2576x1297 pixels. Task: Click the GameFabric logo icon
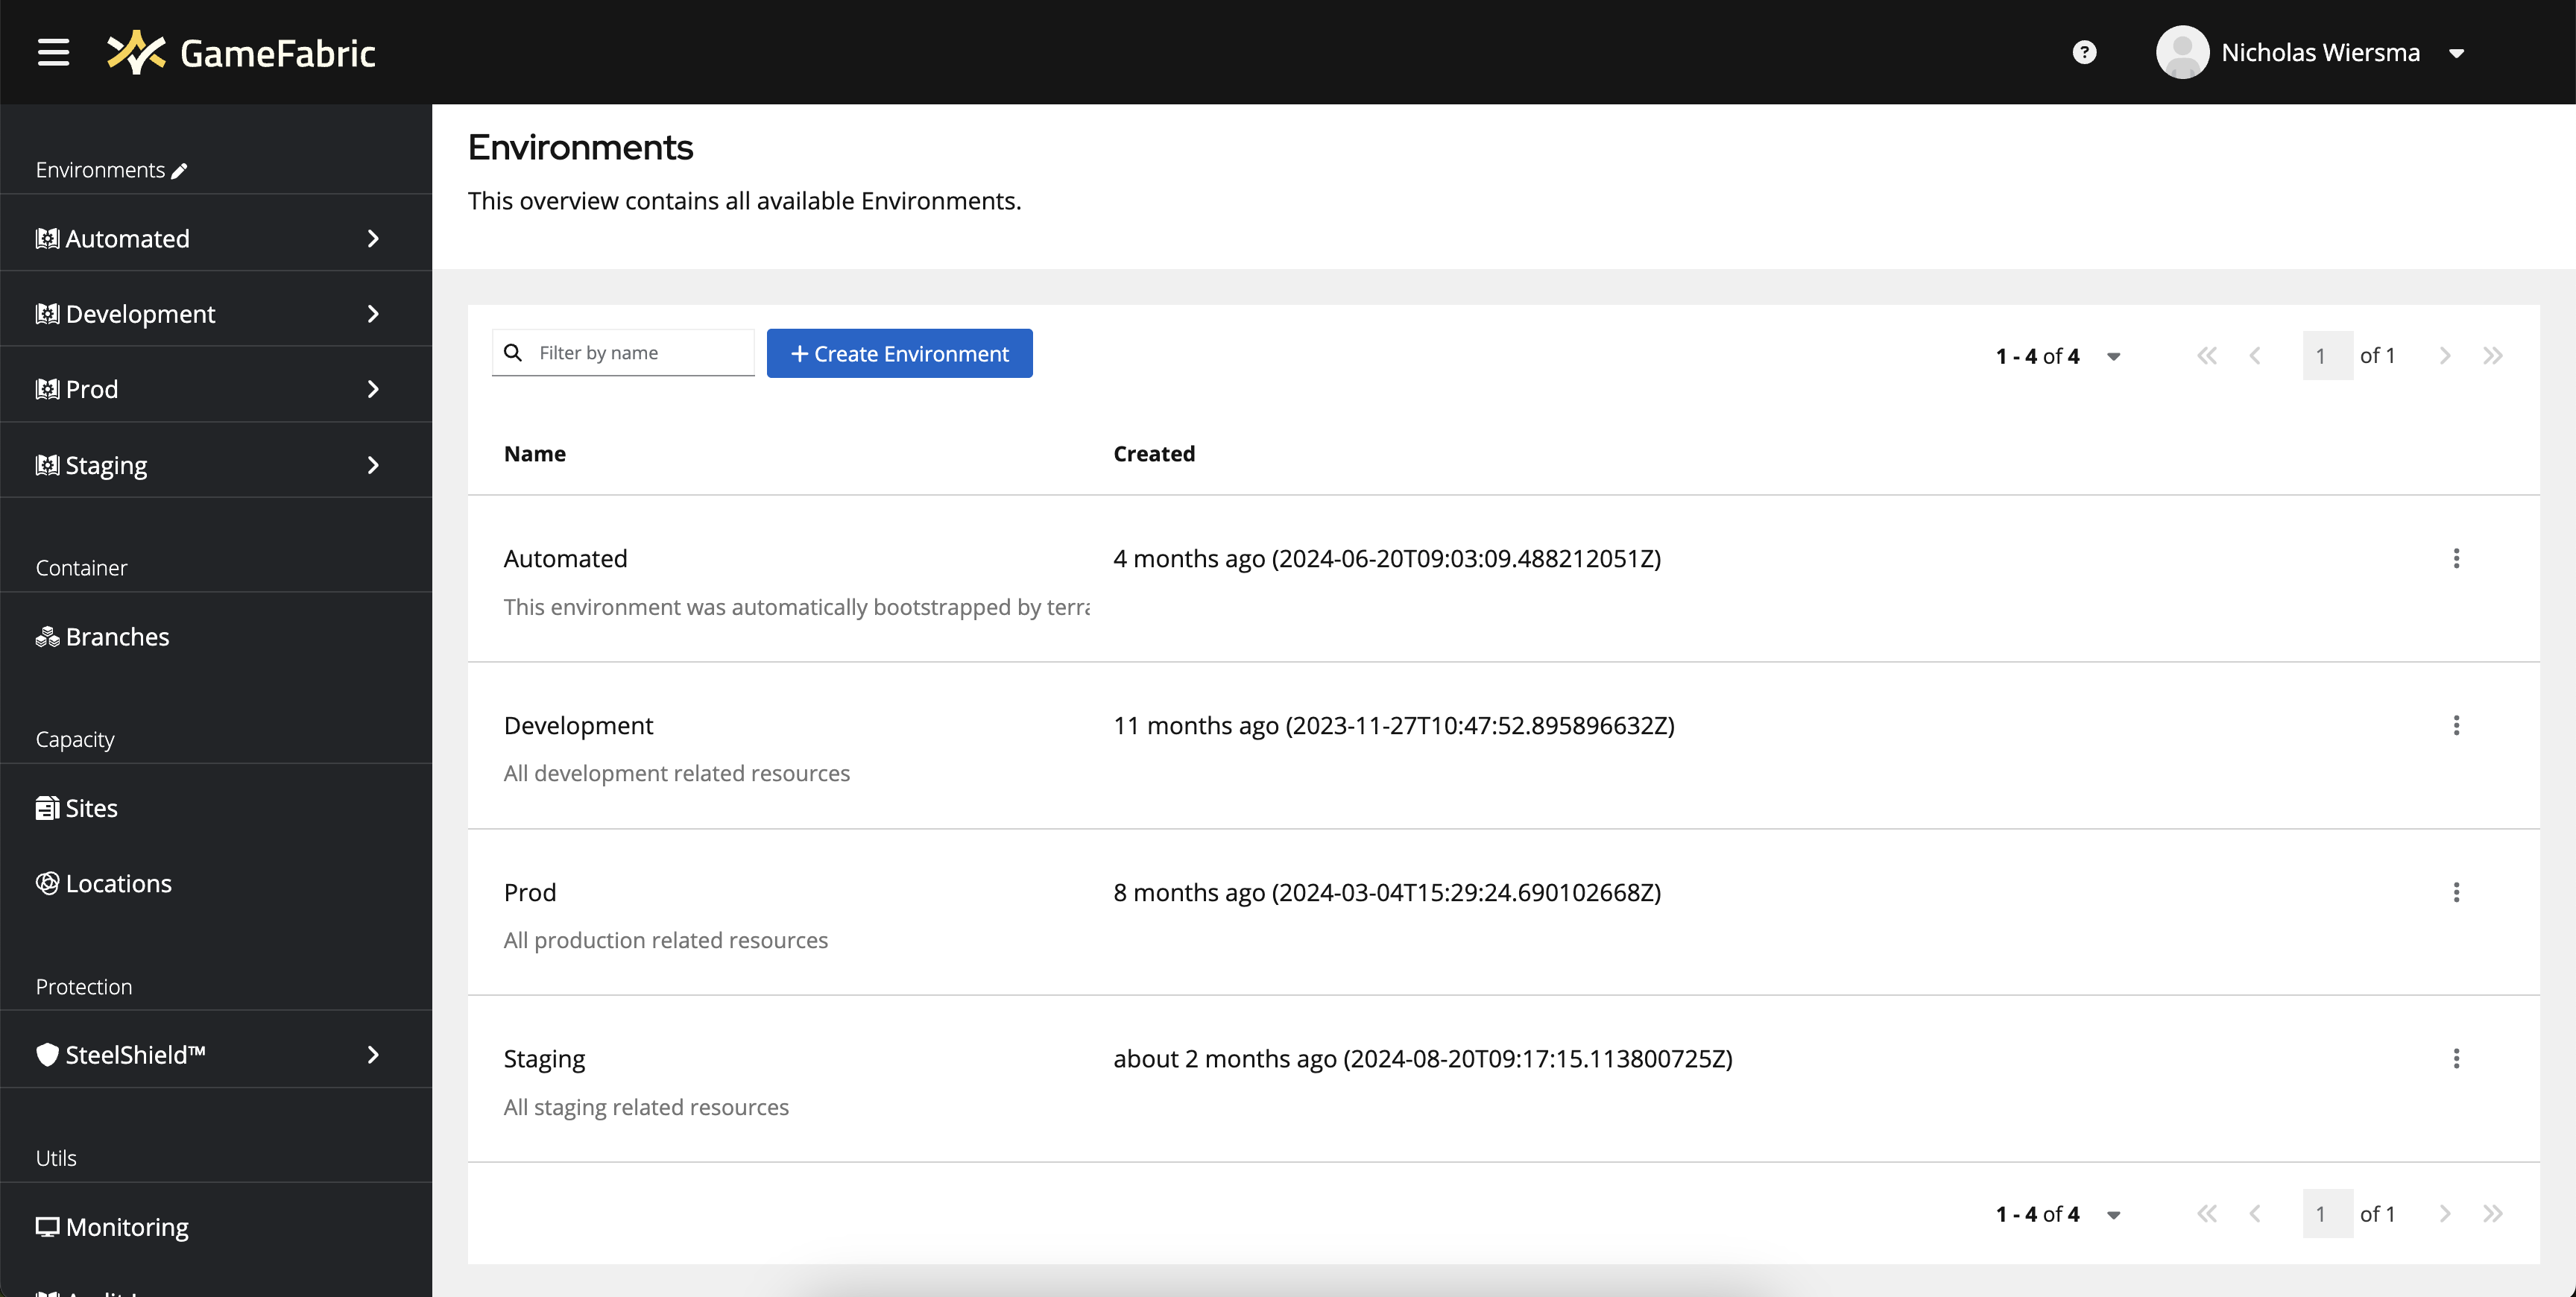coord(136,51)
